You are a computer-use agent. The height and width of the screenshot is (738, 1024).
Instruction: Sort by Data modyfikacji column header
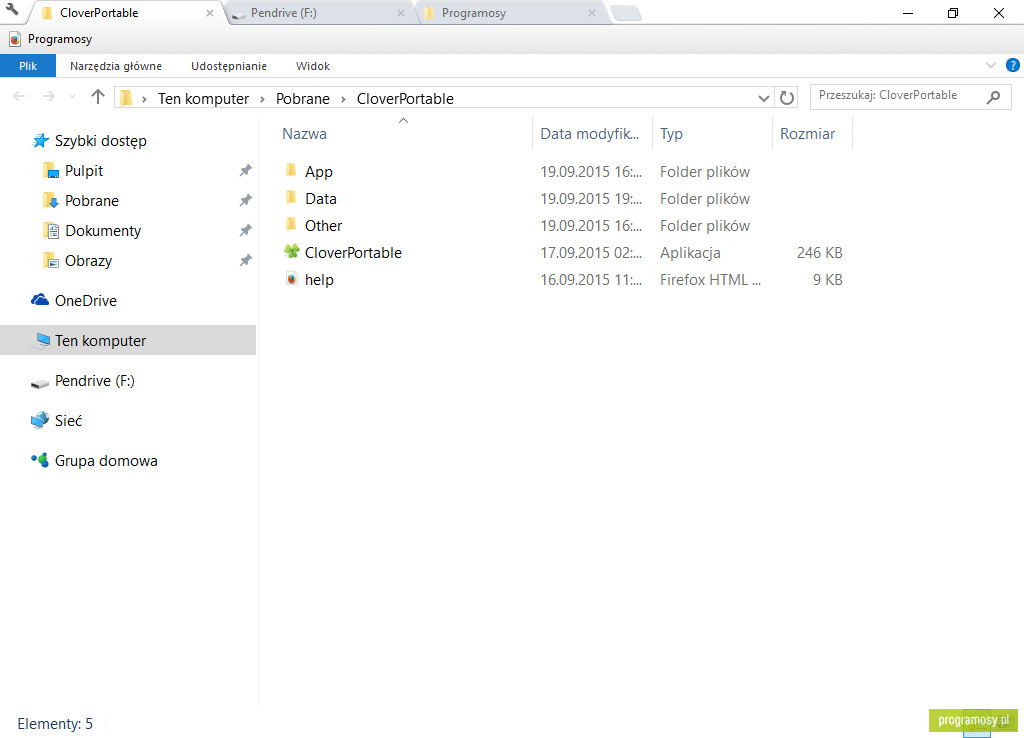click(592, 133)
